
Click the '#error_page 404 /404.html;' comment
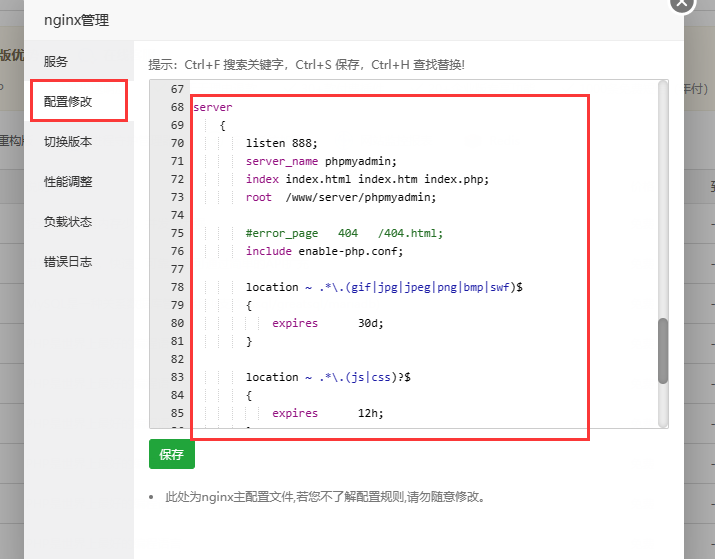click(x=344, y=233)
